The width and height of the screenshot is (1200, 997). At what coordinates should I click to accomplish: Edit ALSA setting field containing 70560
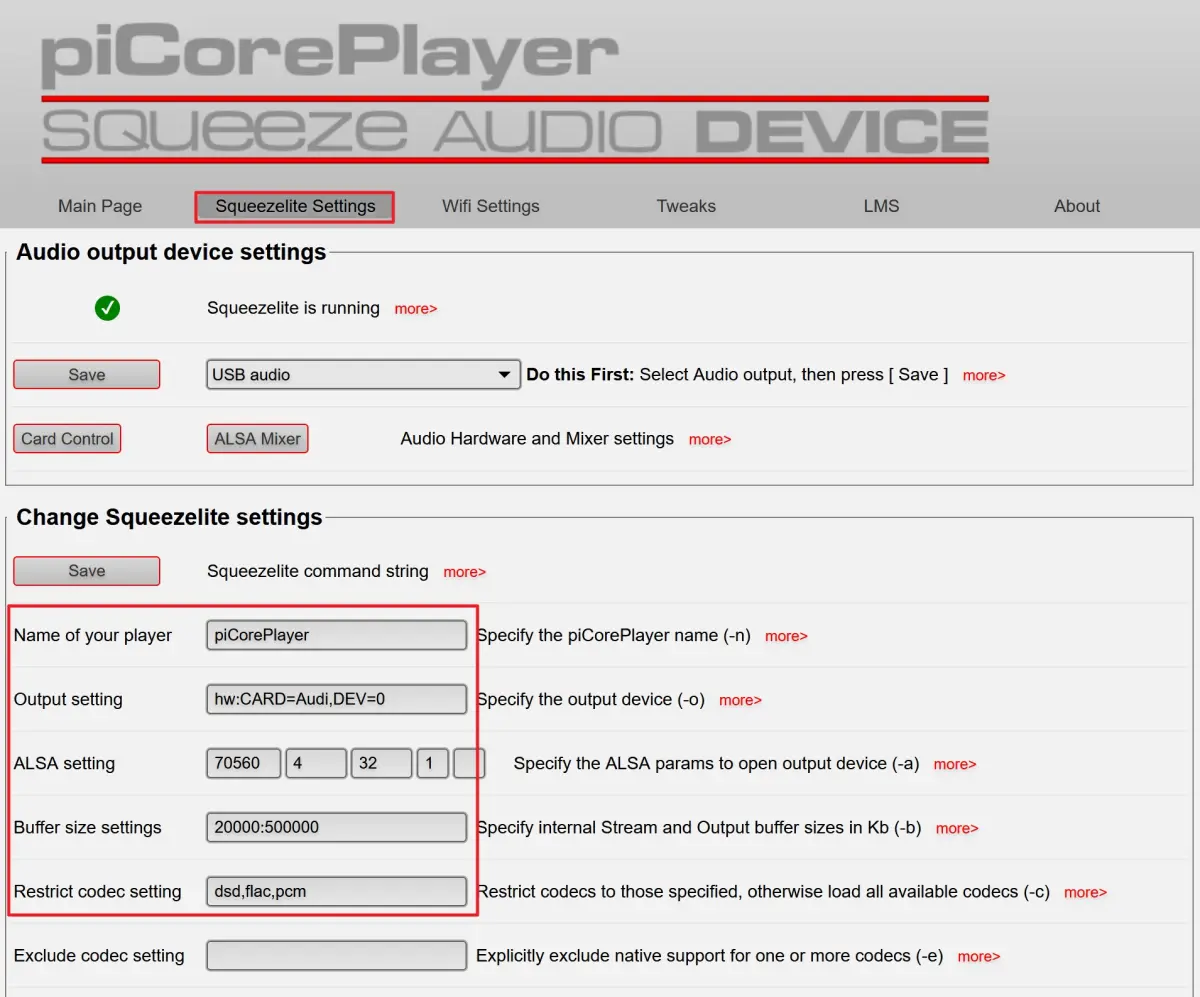pos(244,763)
